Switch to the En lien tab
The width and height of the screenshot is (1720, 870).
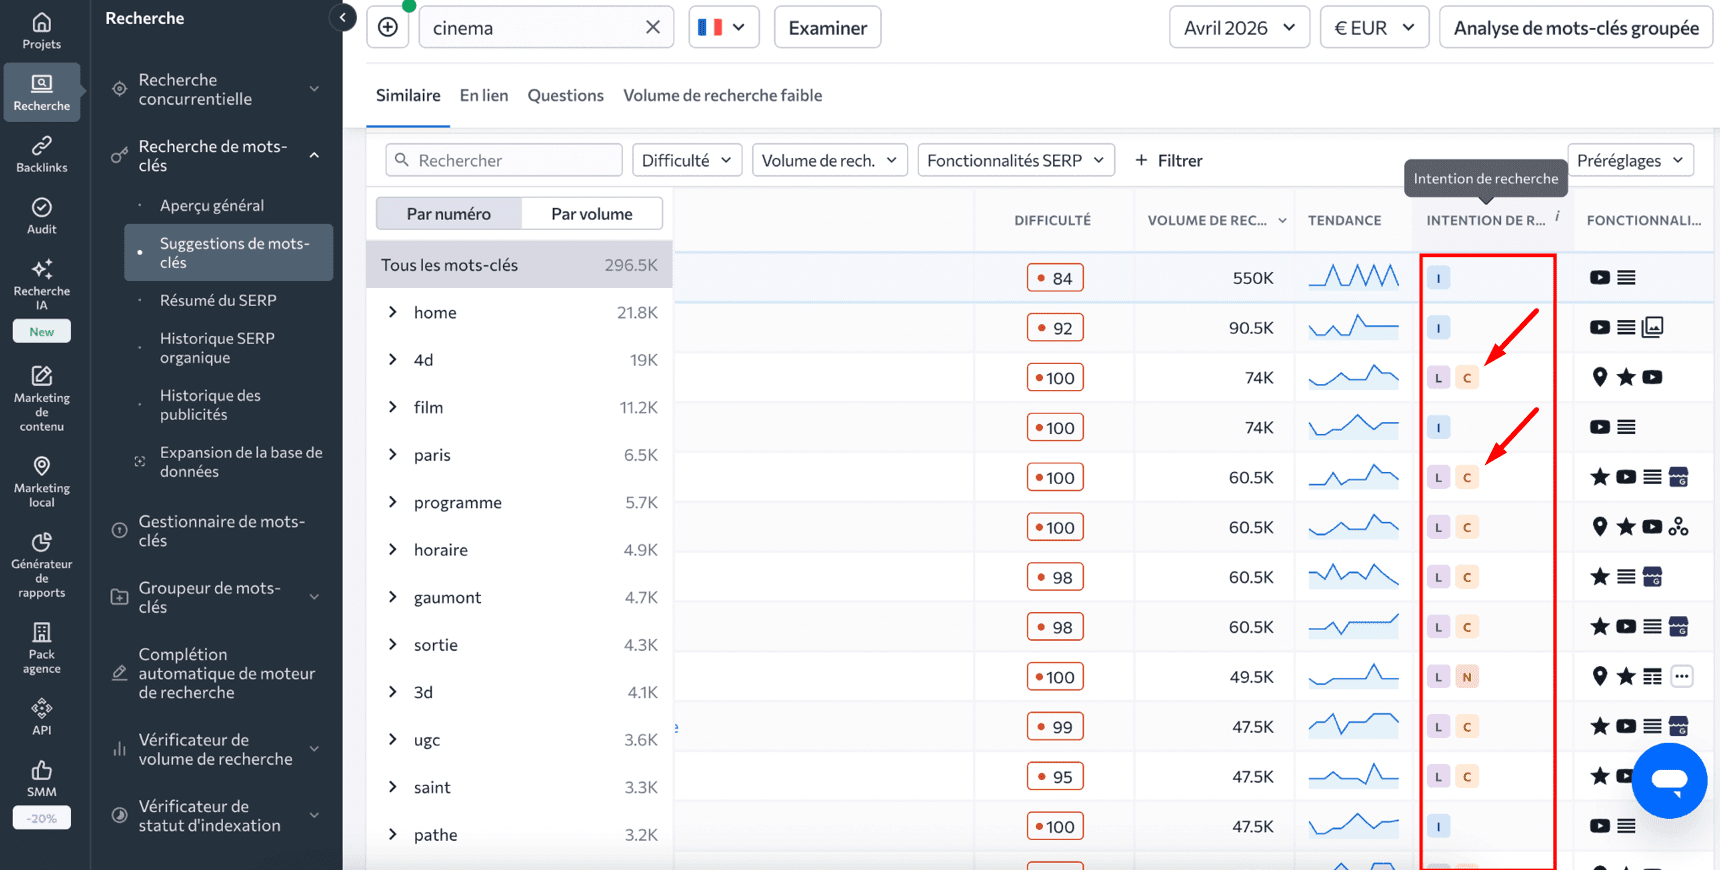click(x=484, y=95)
